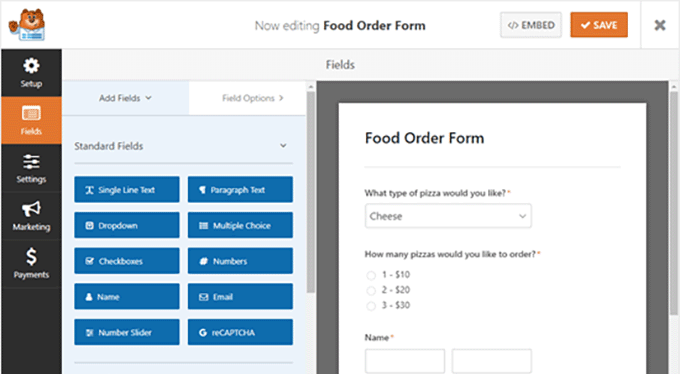Click the Embed button
Viewport: 680px width, 374px height.
pos(531,25)
